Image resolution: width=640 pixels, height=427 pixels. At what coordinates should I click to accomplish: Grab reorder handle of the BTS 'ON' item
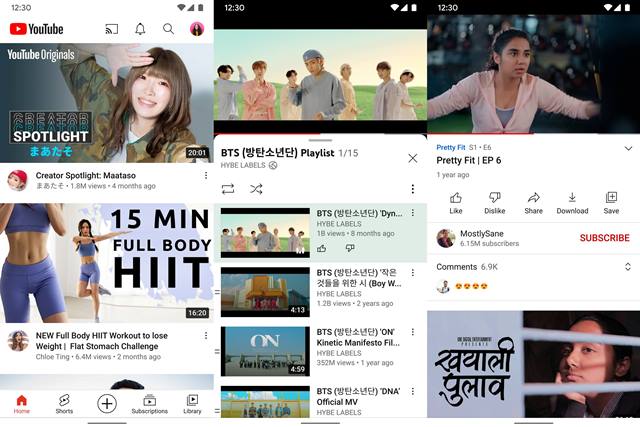217,351
